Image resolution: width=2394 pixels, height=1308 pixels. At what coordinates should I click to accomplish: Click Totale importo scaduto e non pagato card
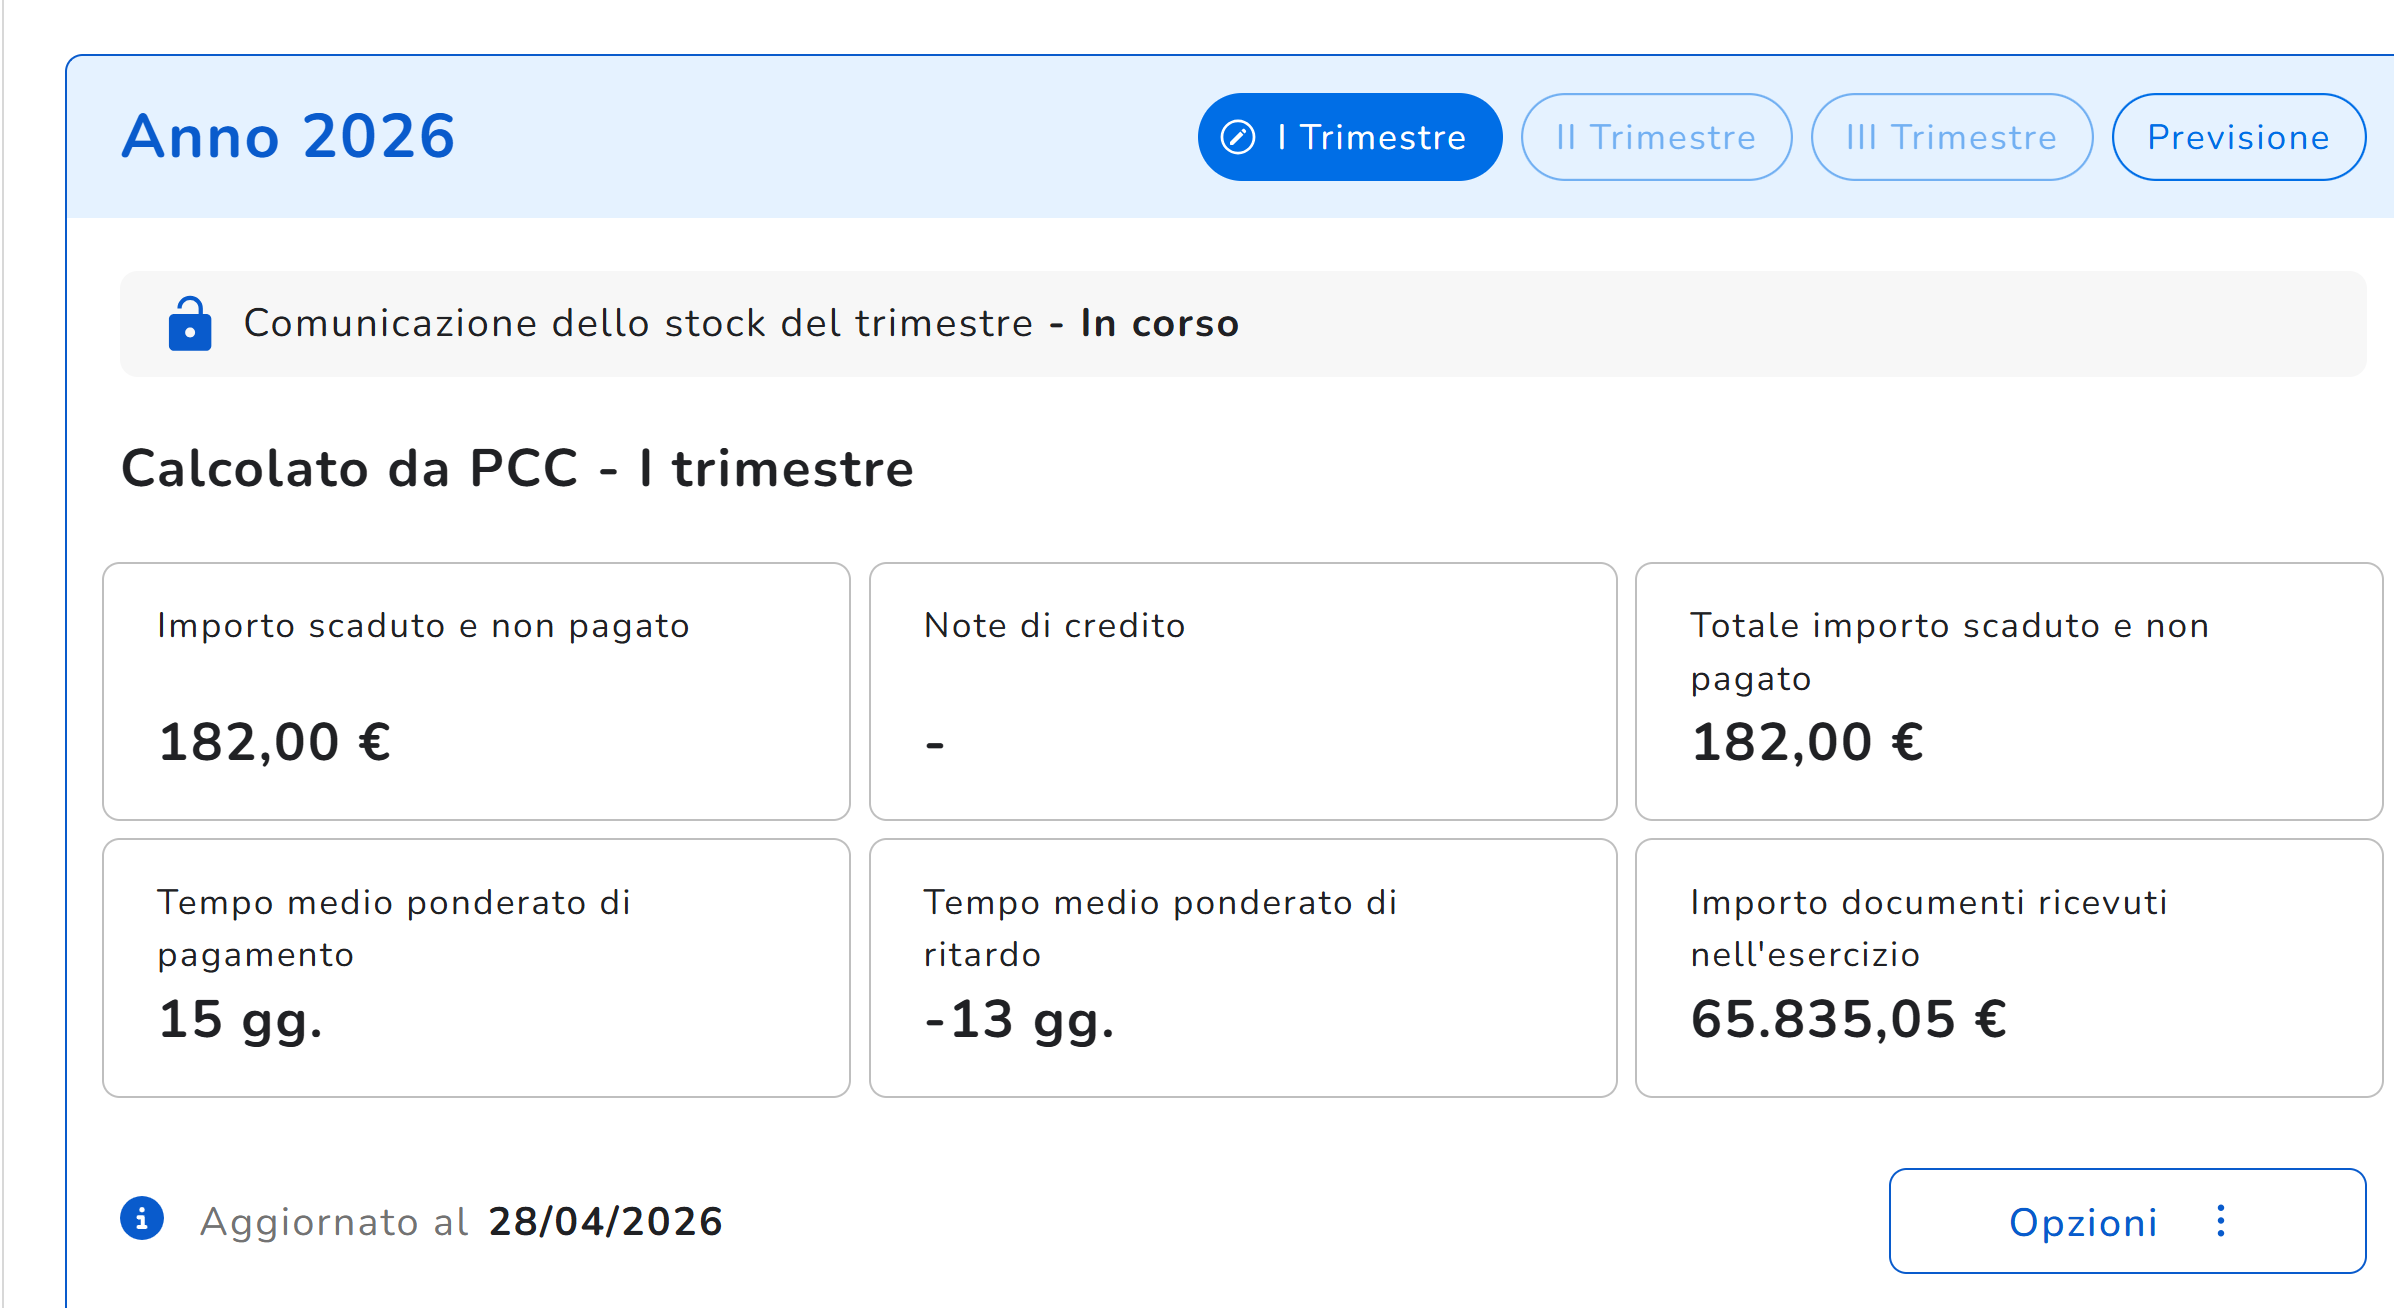[x=2009, y=691]
